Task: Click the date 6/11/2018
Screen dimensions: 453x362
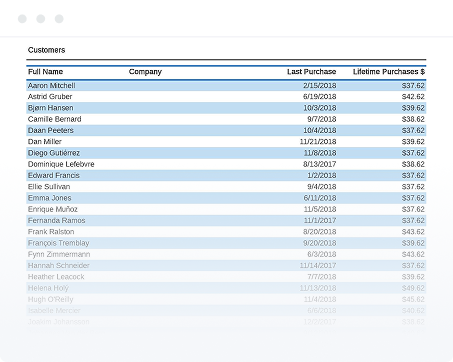Action: 320,198
